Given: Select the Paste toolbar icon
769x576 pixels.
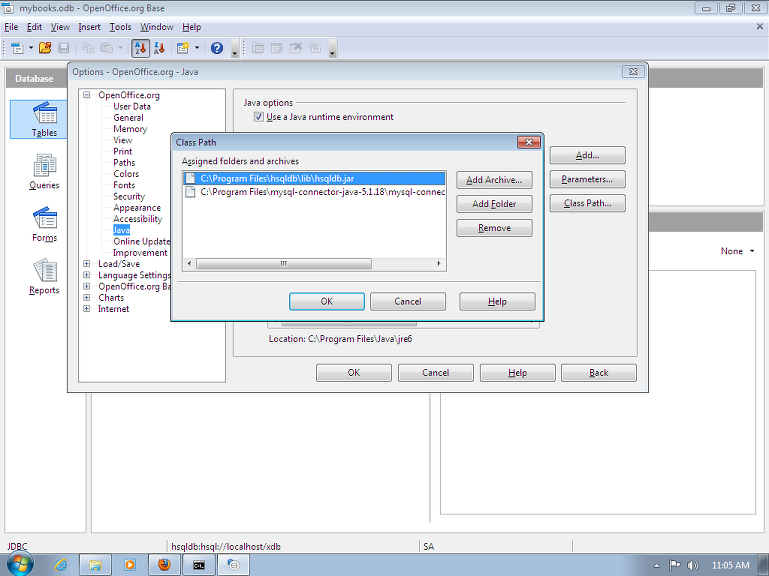Looking at the screenshot, I should point(106,48).
